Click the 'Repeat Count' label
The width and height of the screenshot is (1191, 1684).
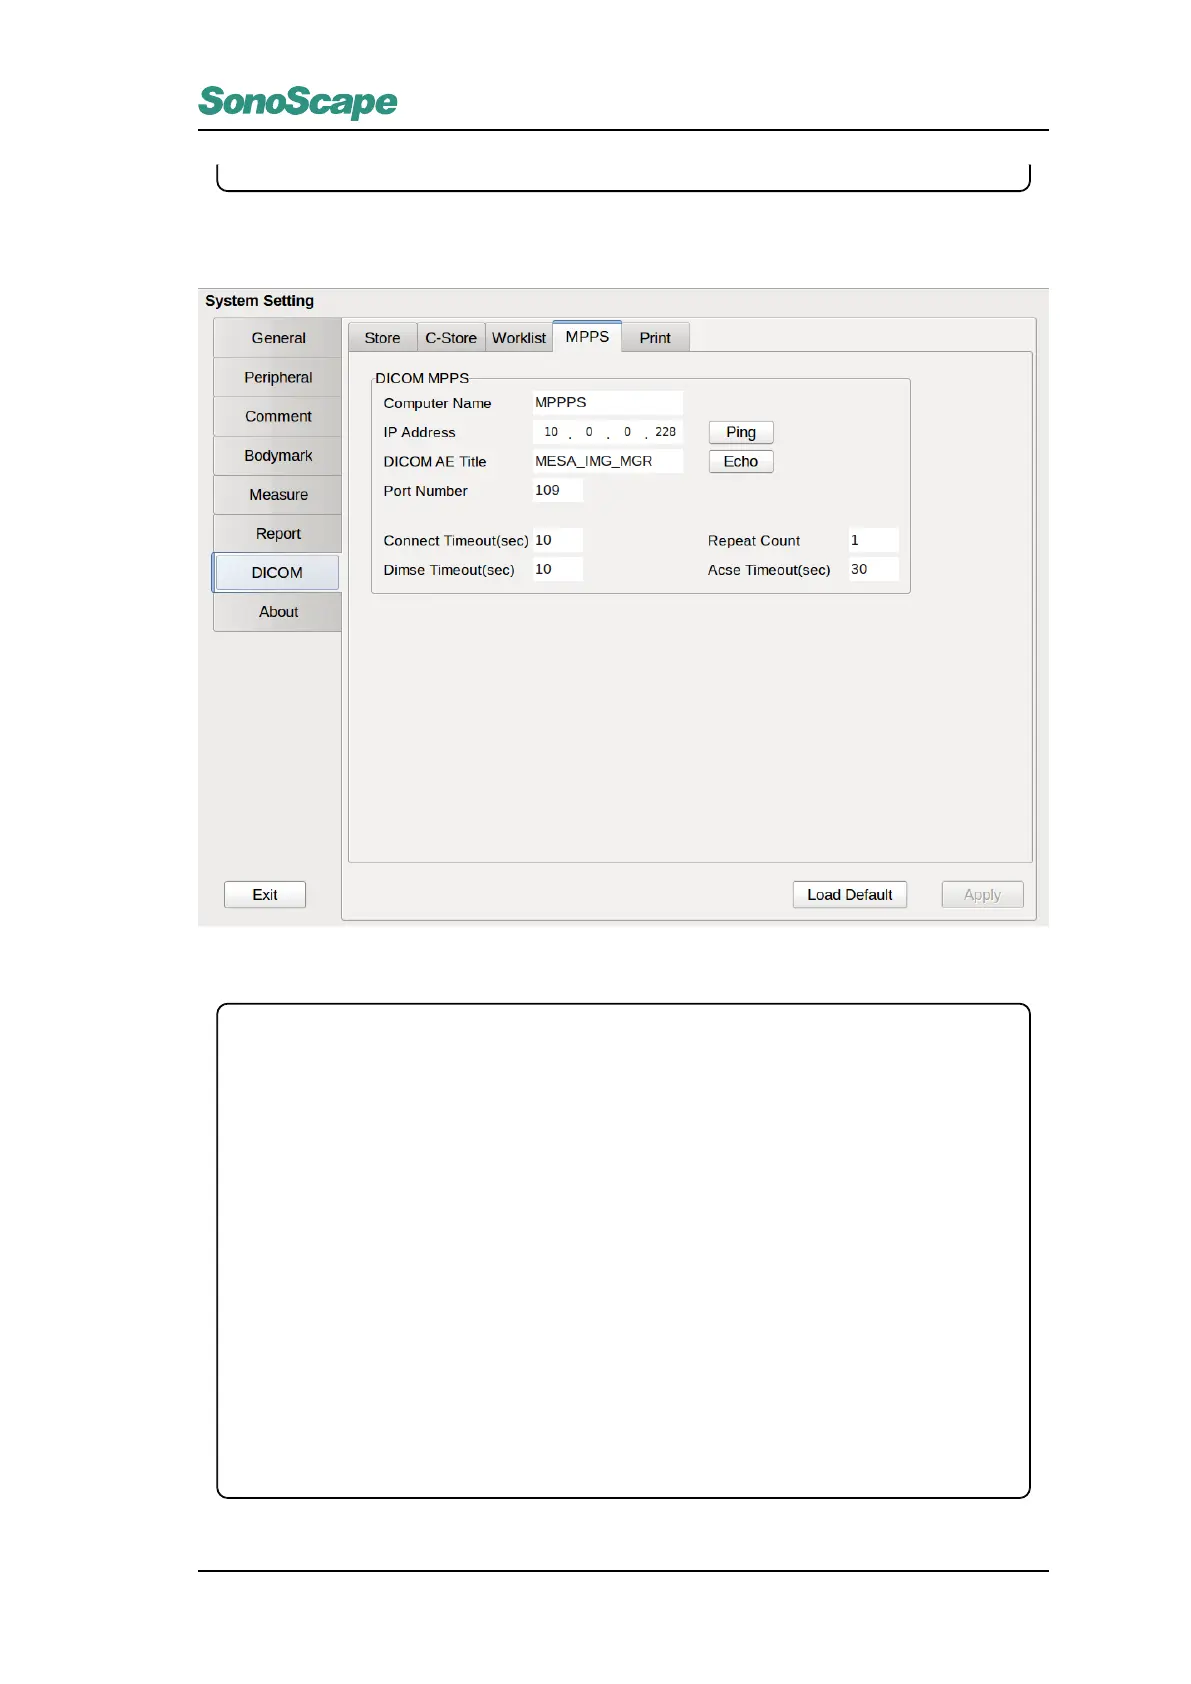click(x=754, y=540)
